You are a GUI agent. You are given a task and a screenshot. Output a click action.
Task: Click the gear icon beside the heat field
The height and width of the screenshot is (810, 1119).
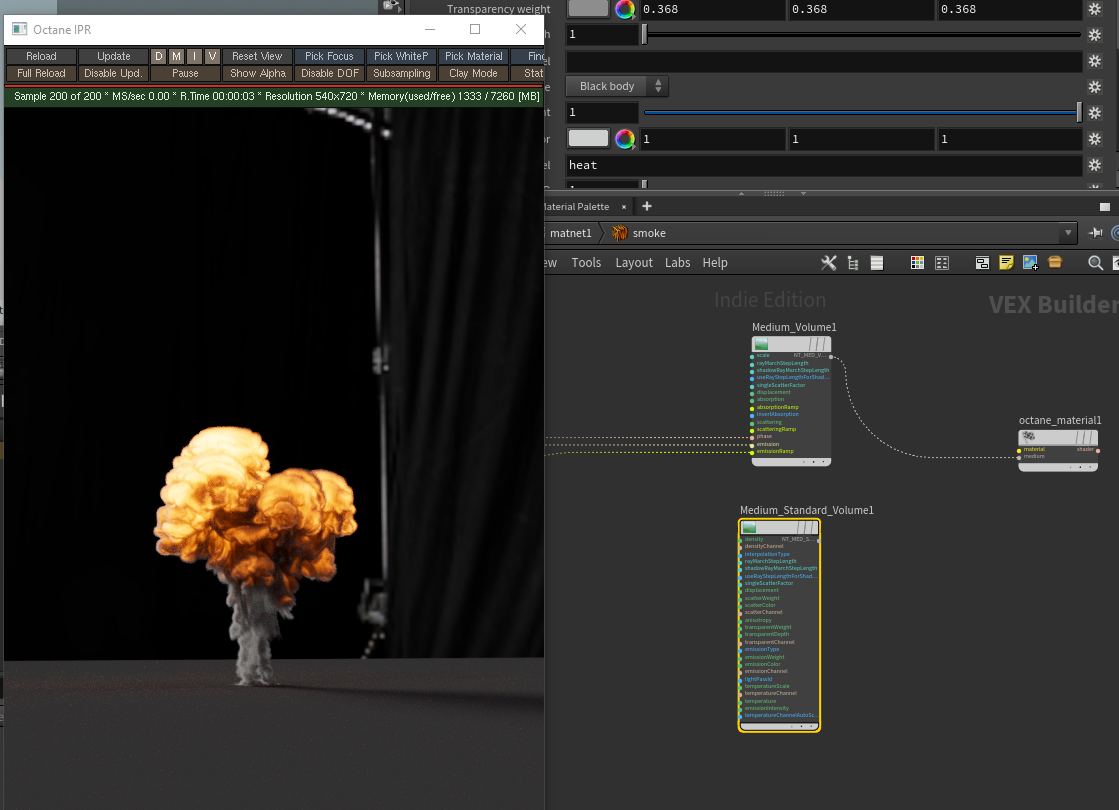(x=1095, y=165)
